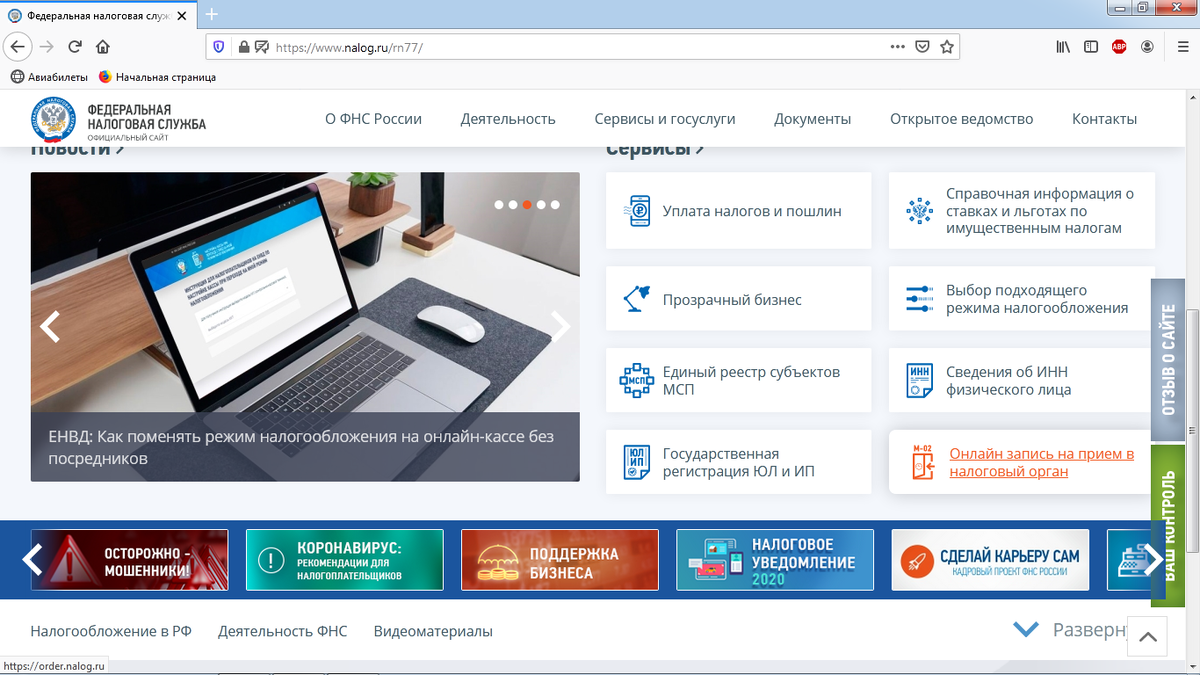The image size is (1200, 675).
Task: Follow the Онлайн запись на прием link
Action: pos(1040,461)
